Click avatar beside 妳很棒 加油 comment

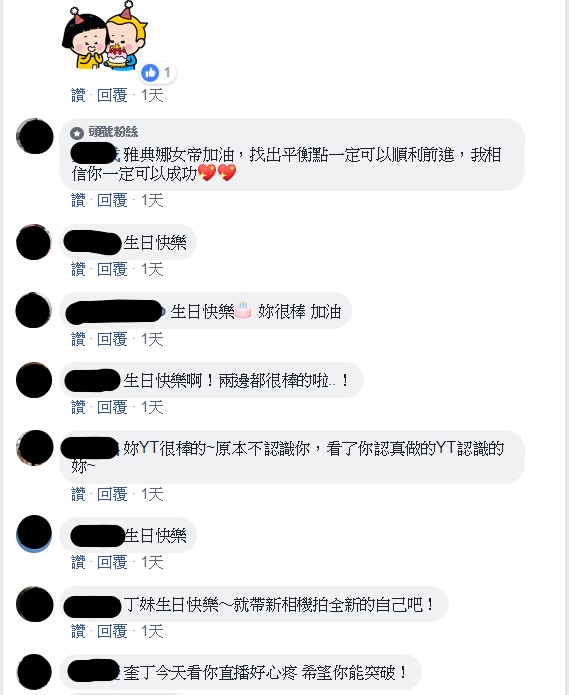coord(34,310)
